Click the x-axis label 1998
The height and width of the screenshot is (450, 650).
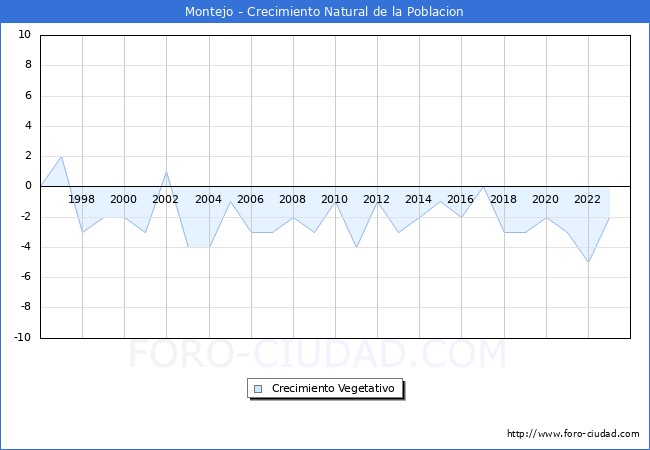pos(81,199)
